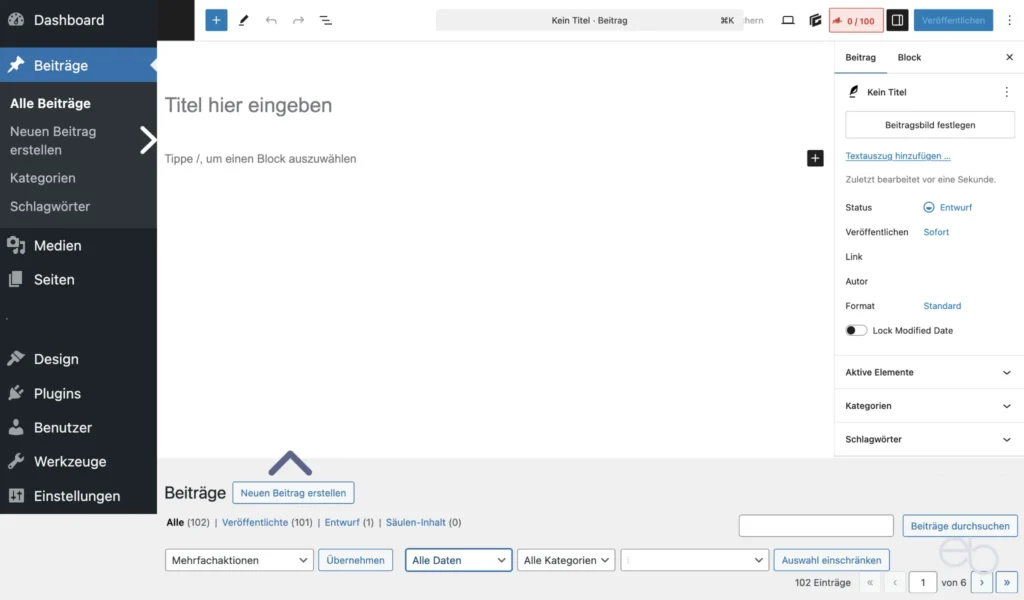The height and width of the screenshot is (600, 1024).
Task: Select the pencil Tools icon in toolbar
Action: click(x=244, y=20)
